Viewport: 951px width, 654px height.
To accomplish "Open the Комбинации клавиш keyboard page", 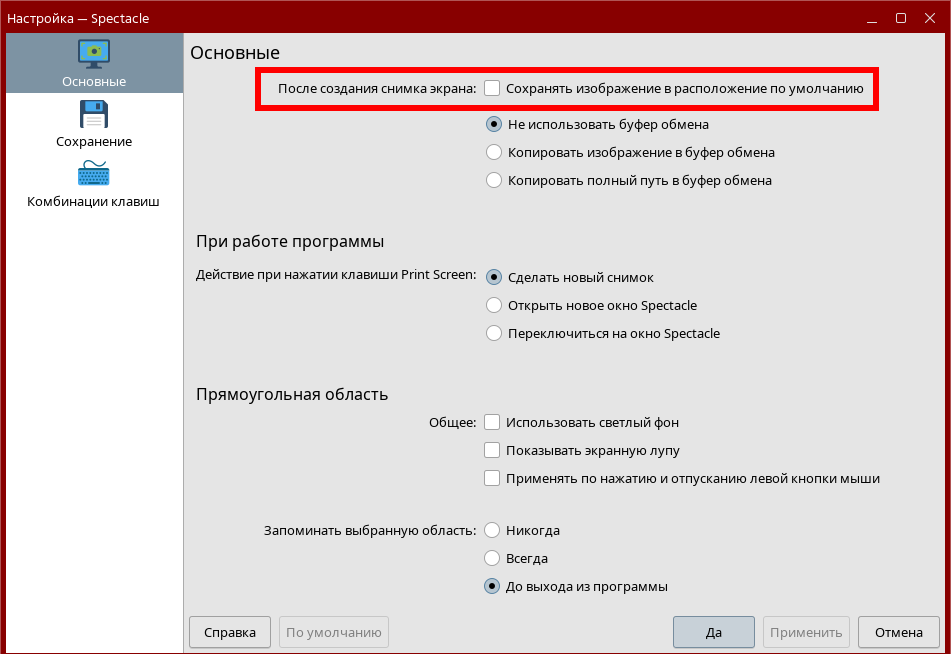I will click(94, 184).
